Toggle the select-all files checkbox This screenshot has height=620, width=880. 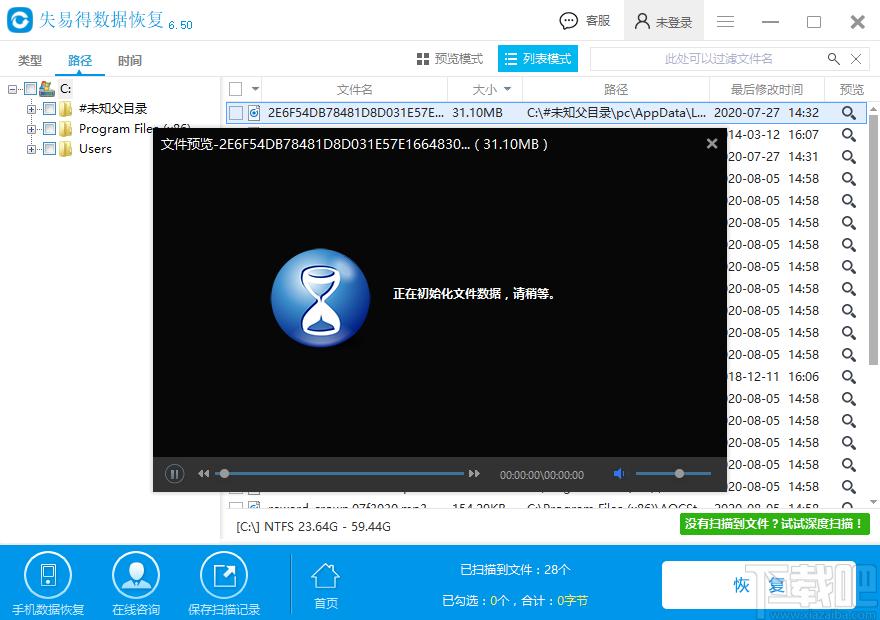(236, 89)
